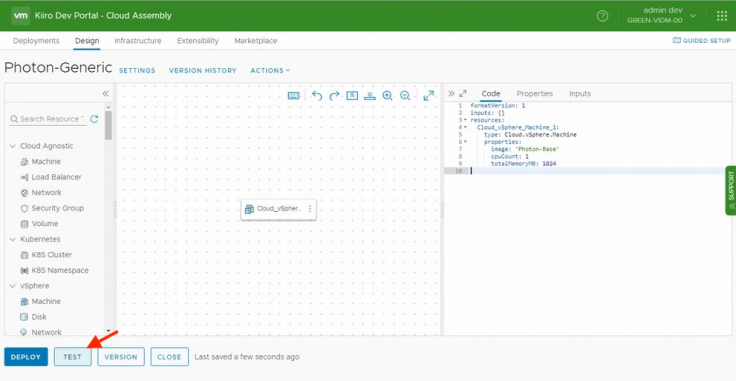
Task: Switch to the Extensibility tab
Action: tap(198, 41)
